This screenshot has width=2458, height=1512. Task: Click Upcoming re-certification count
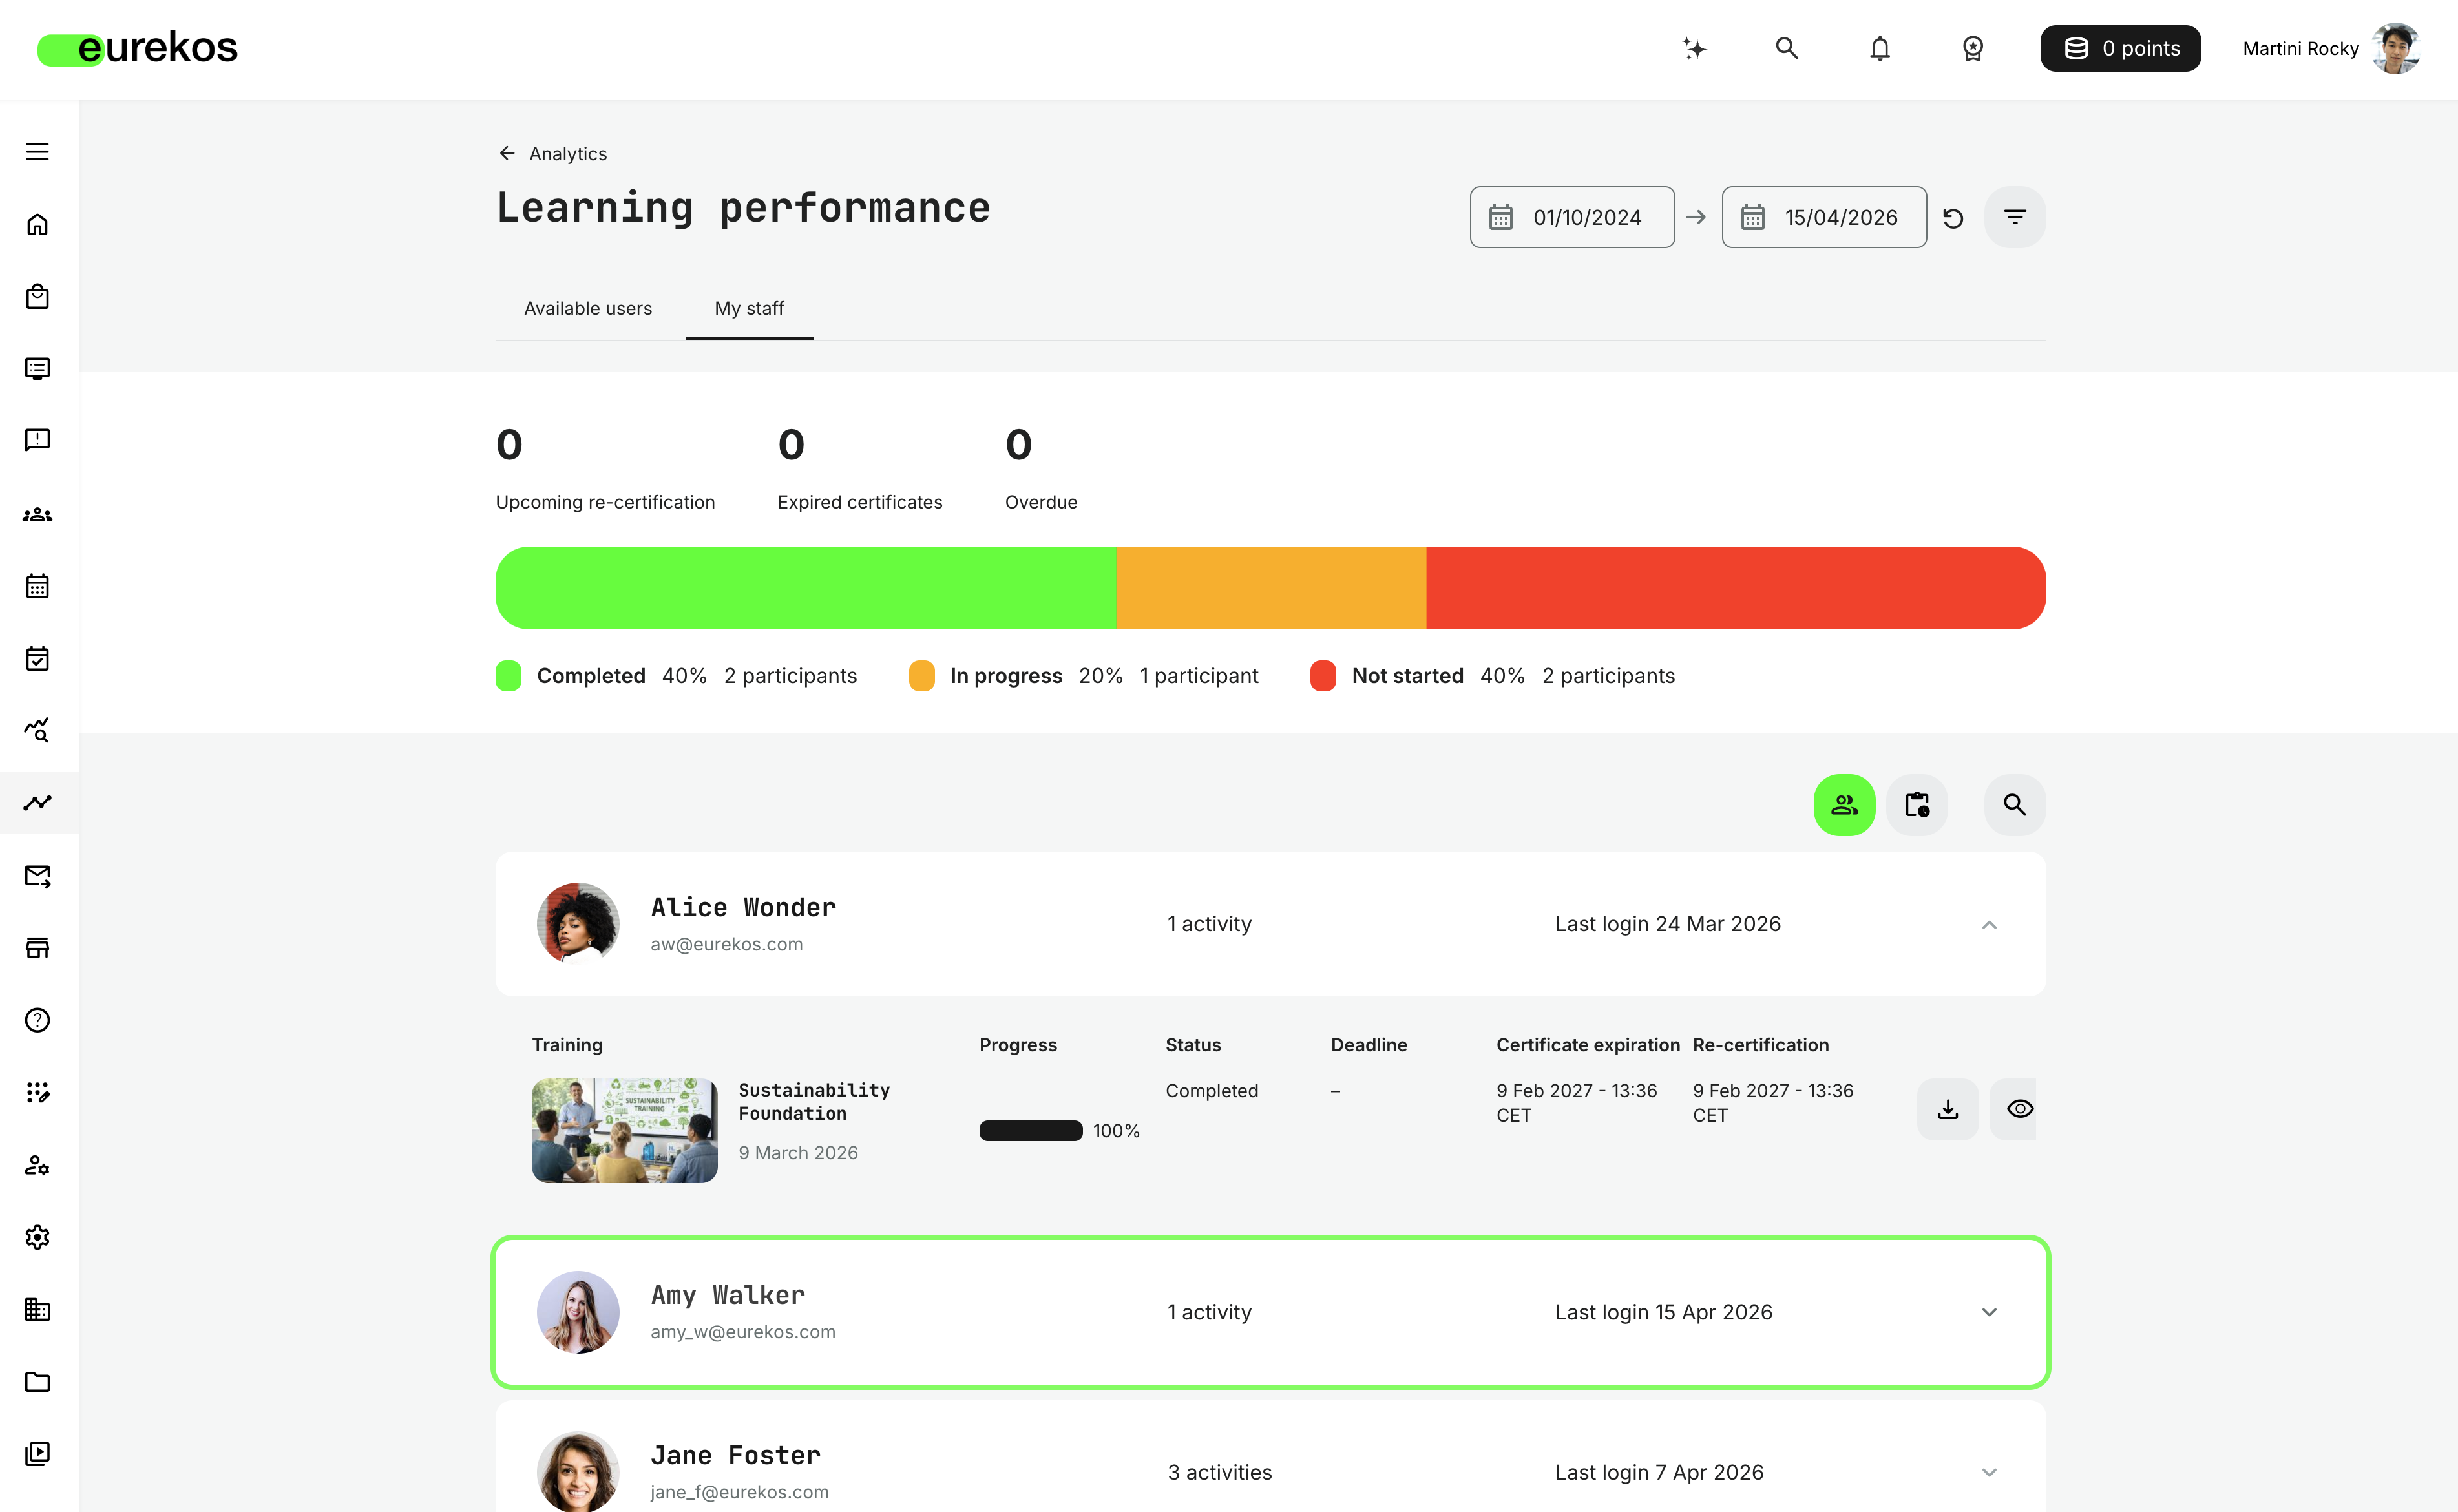[x=509, y=445]
